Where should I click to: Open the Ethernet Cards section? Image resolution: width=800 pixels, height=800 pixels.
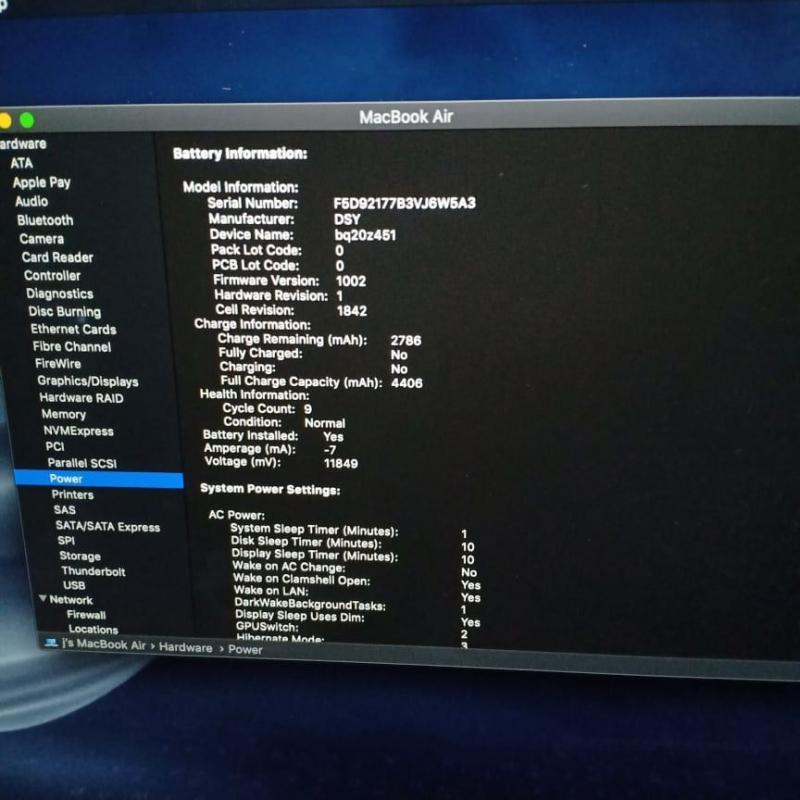pos(73,329)
